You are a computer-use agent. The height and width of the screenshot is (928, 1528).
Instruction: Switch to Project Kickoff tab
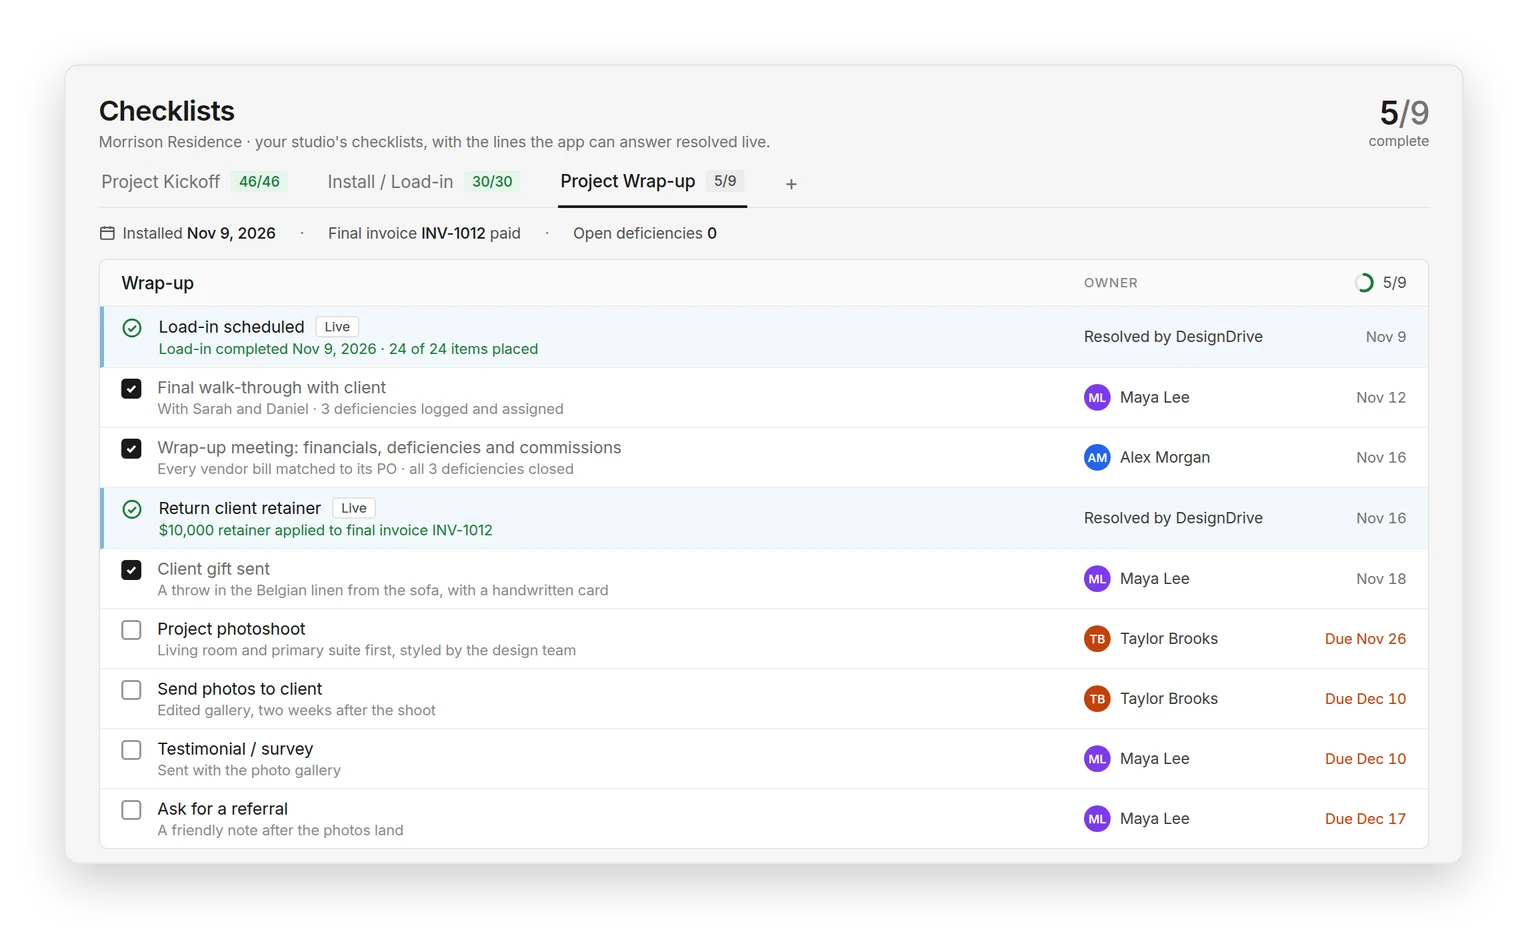click(x=194, y=182)
